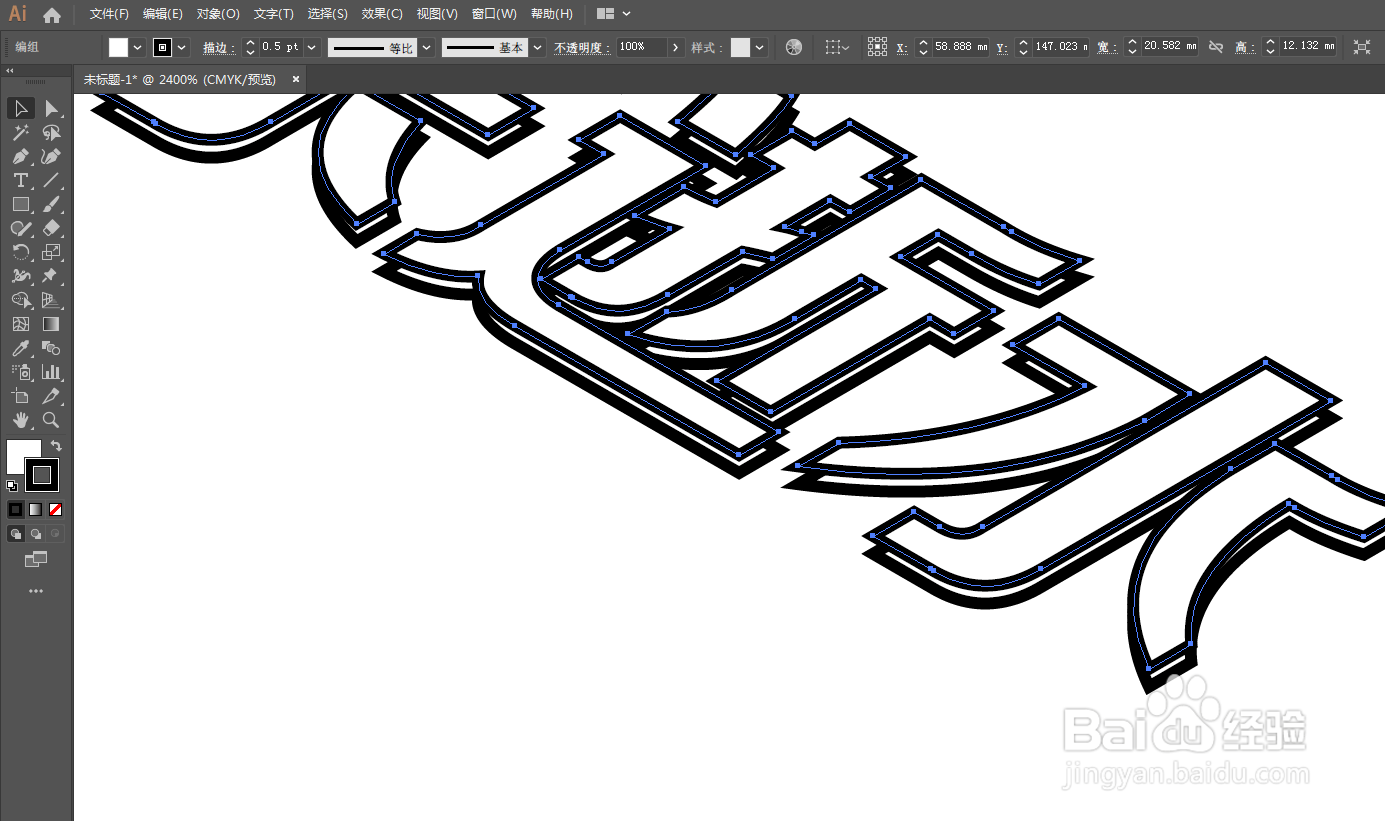
Task: Select the Paintbrush tool
Action: point(51,204)
